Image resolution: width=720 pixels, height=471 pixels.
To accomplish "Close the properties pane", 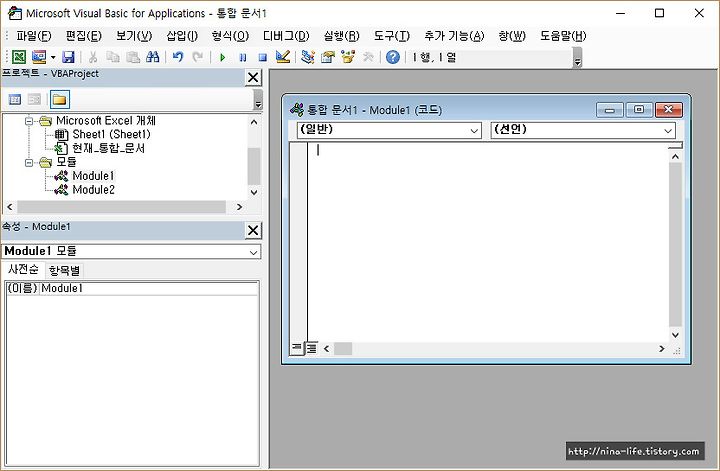I will pyautogui.click(x=253, y=230).
